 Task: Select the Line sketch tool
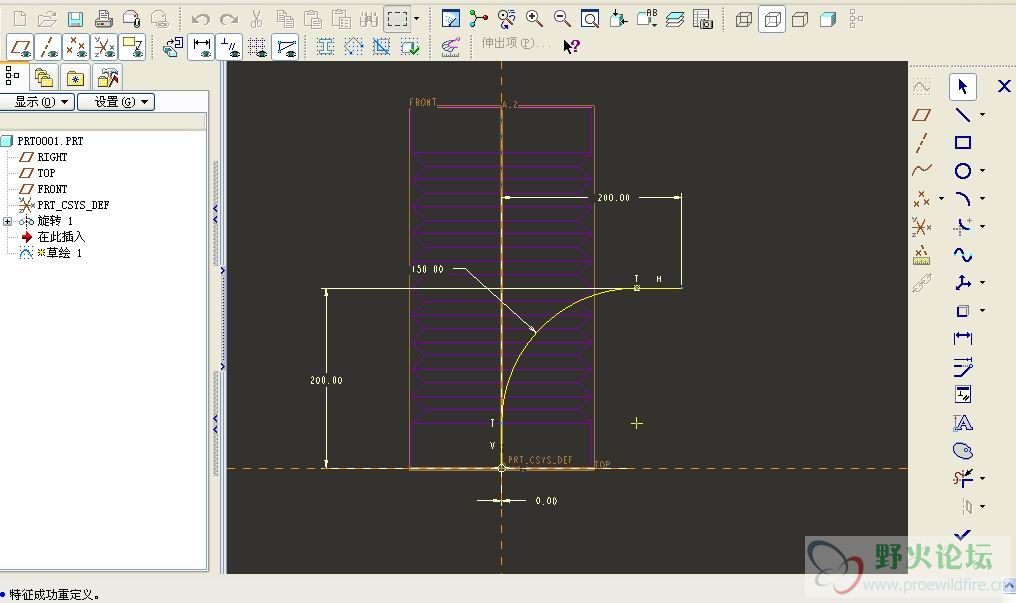point(963,115)
